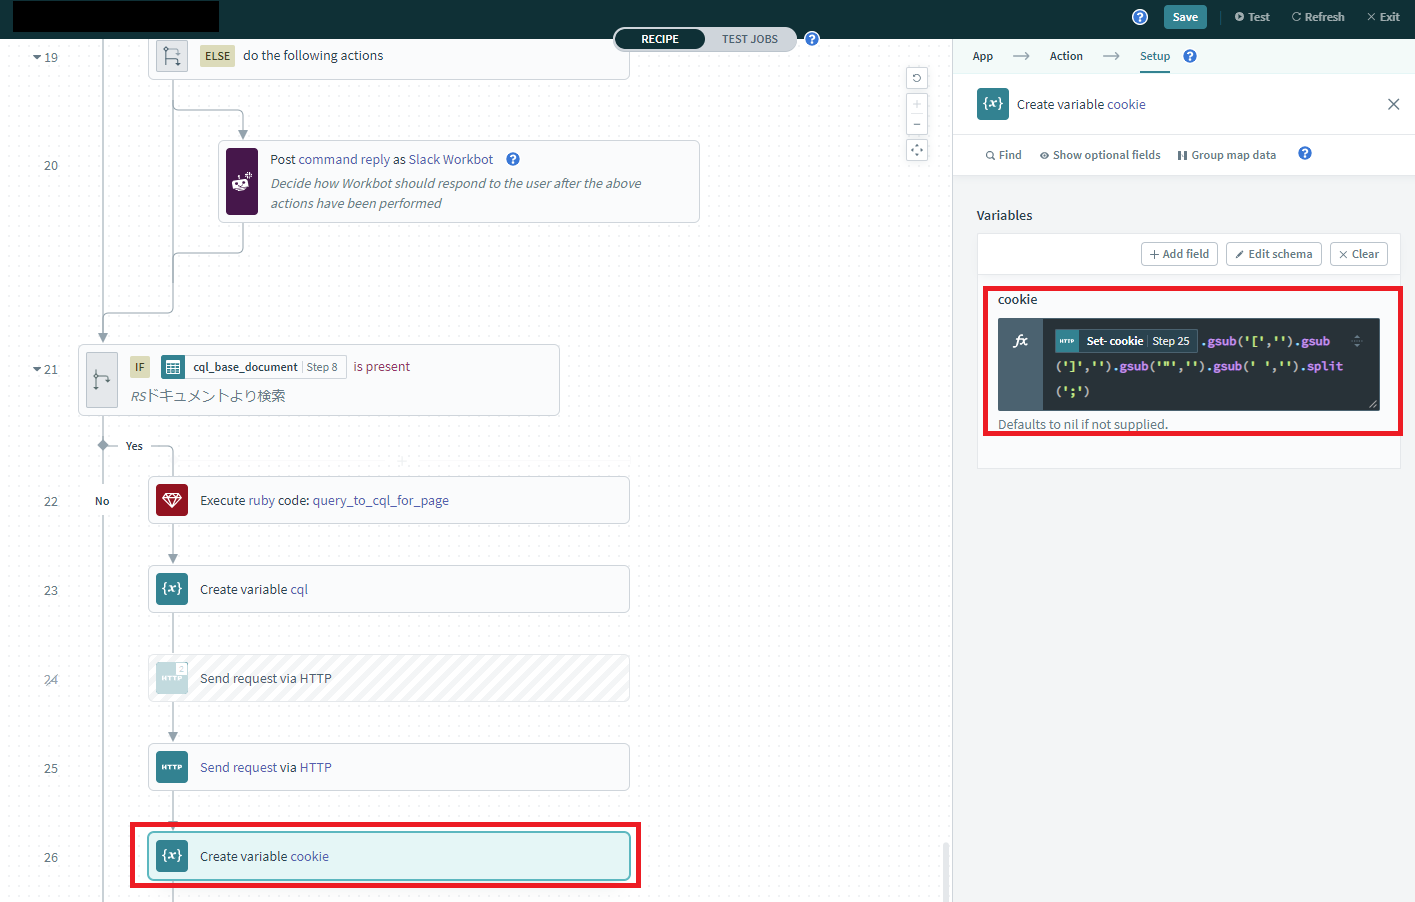Open help icon on Workbot step

pos(513,159)
